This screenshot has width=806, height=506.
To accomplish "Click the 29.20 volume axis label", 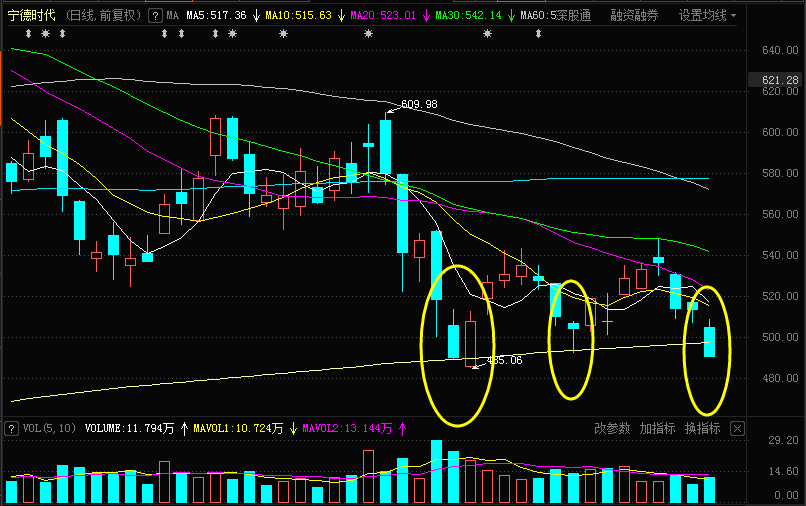I will 783,440.
